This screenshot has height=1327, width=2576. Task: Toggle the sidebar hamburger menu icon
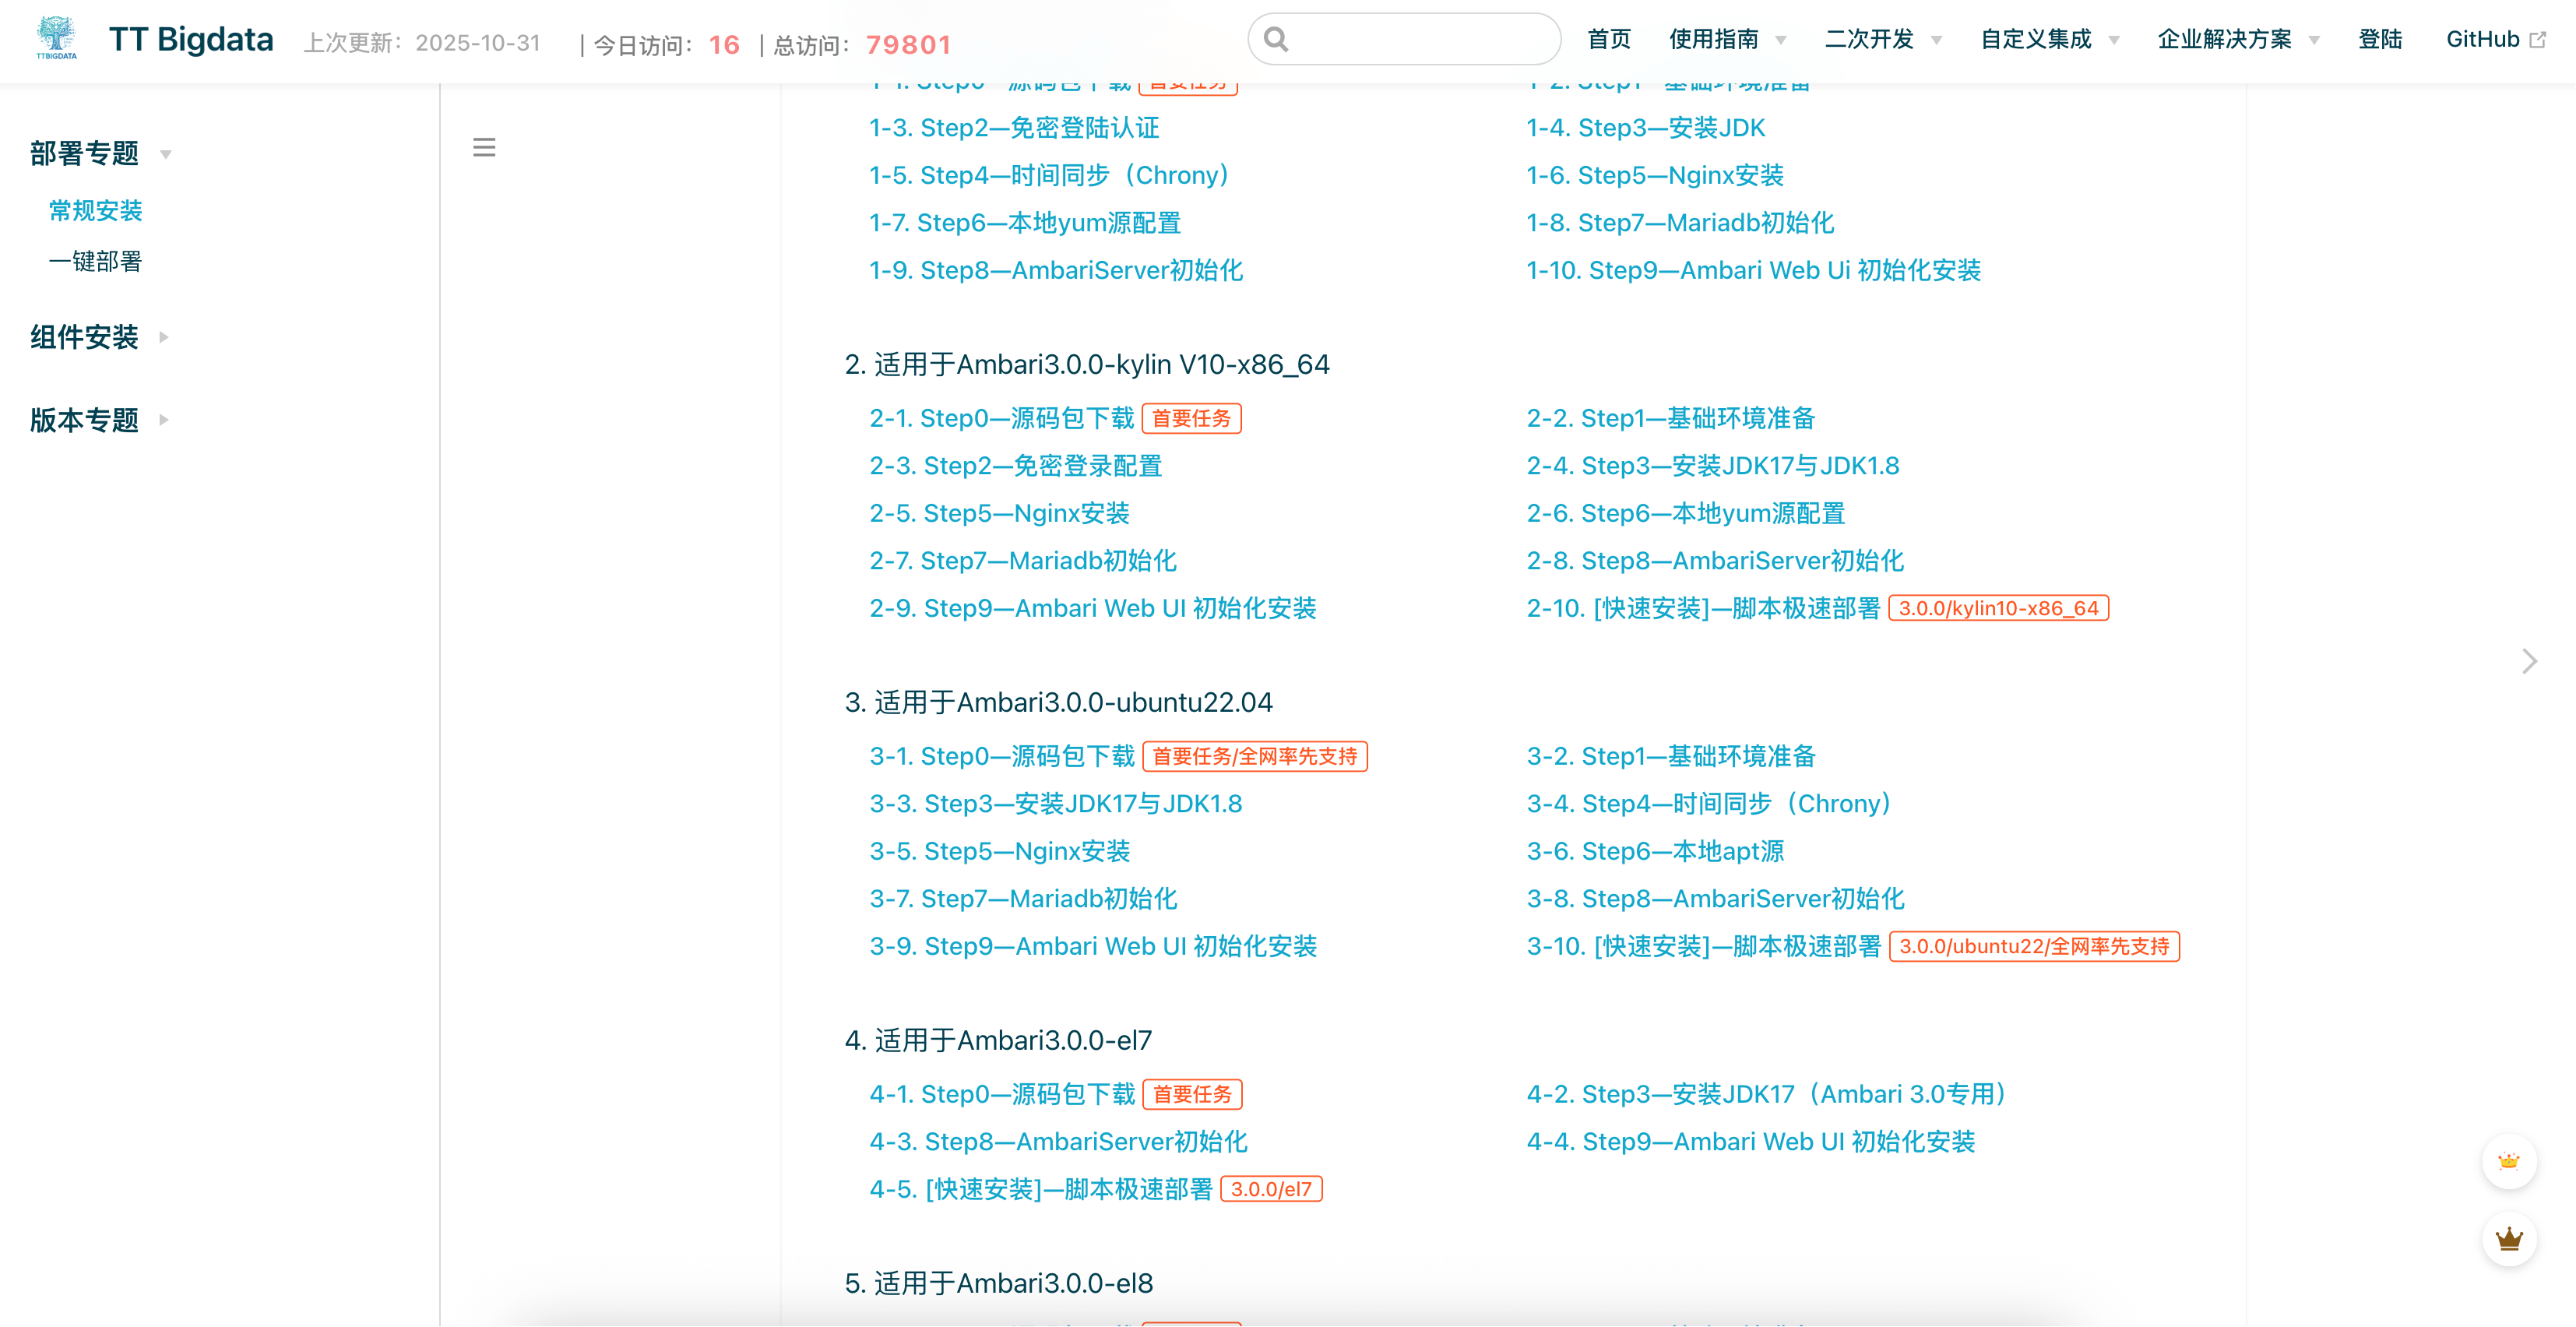point(484,148)
